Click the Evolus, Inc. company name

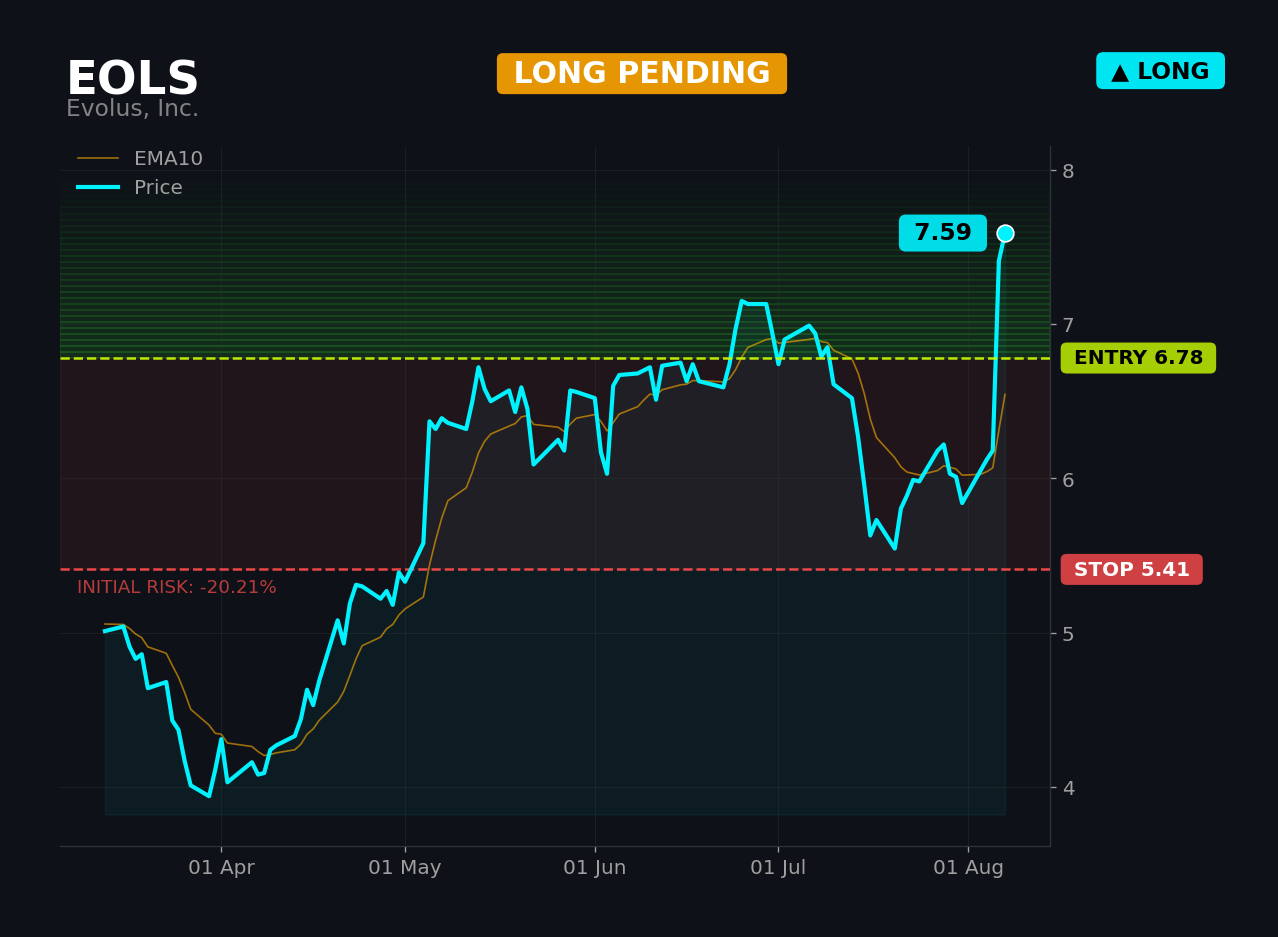132,109
